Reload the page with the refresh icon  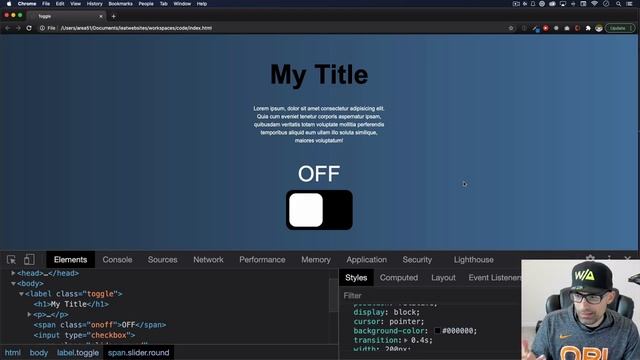(x=29, y=28)
